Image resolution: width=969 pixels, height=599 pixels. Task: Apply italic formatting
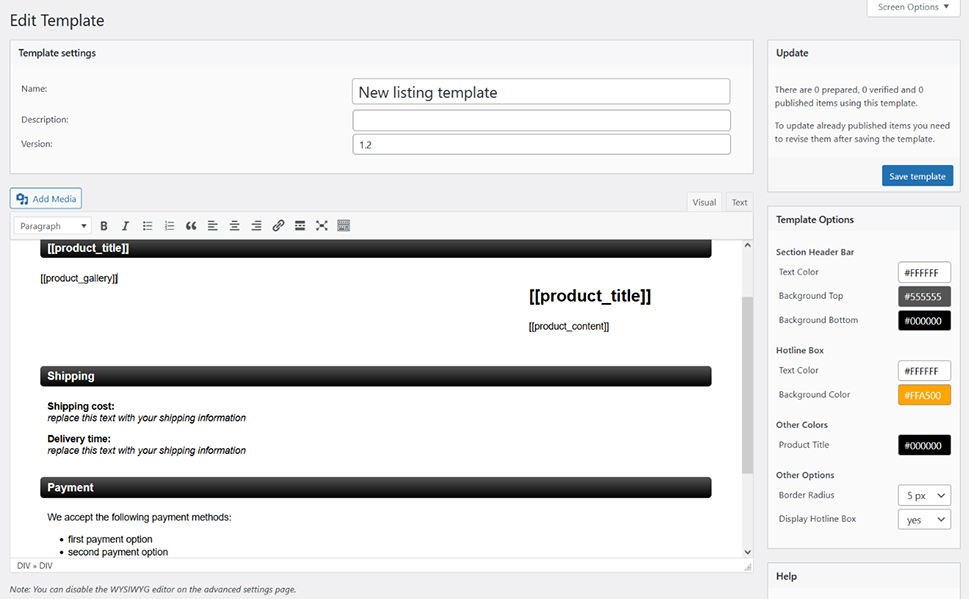coord(124,225)
